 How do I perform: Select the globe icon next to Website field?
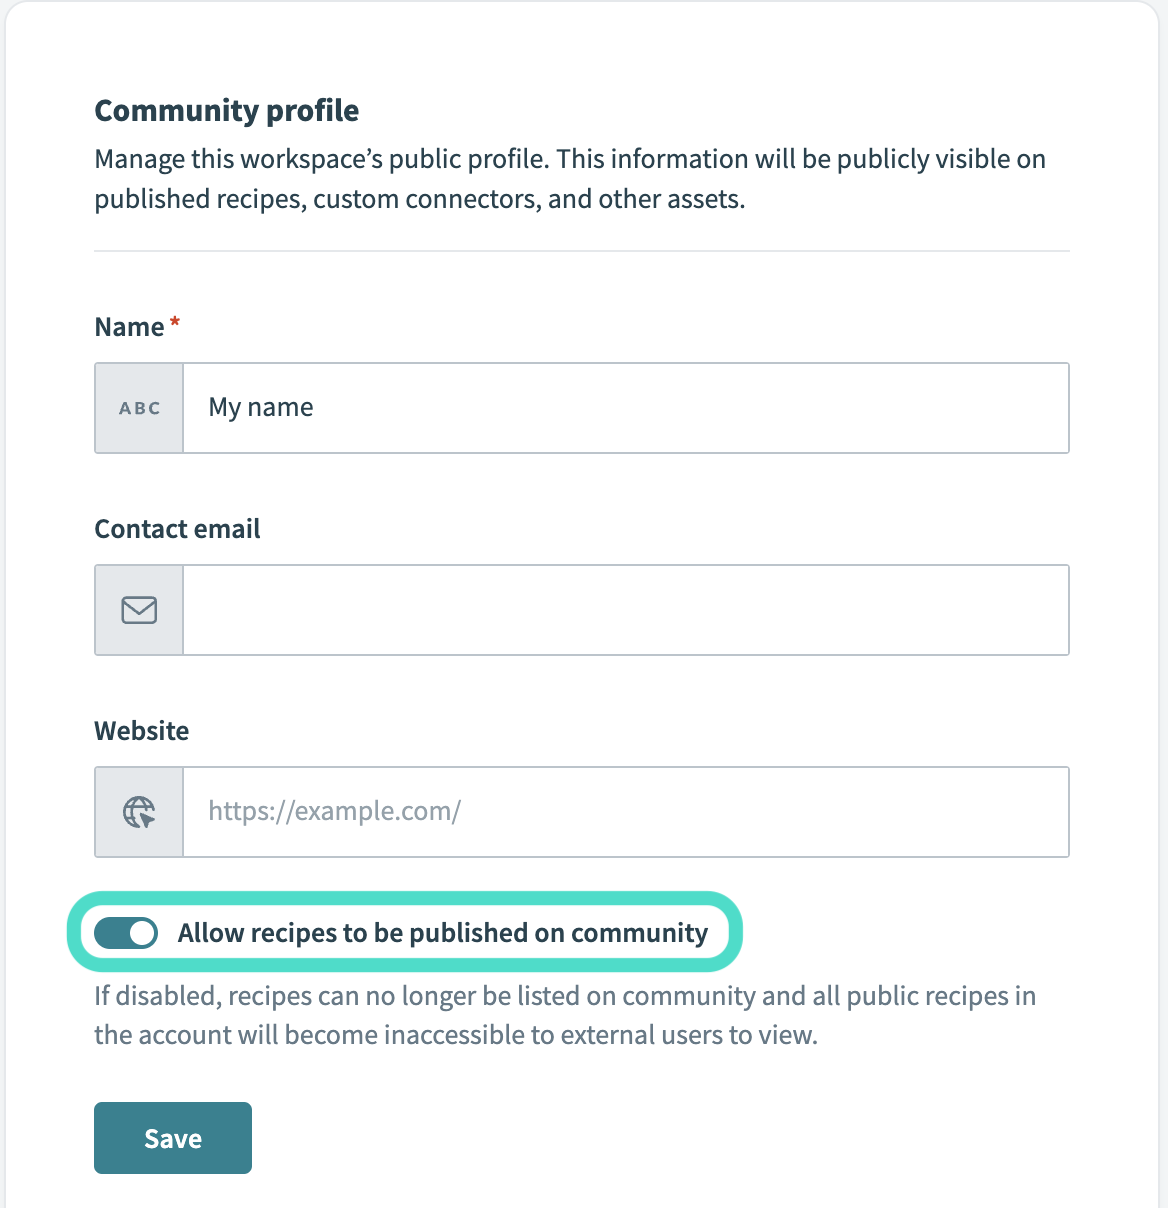(139, 812)
